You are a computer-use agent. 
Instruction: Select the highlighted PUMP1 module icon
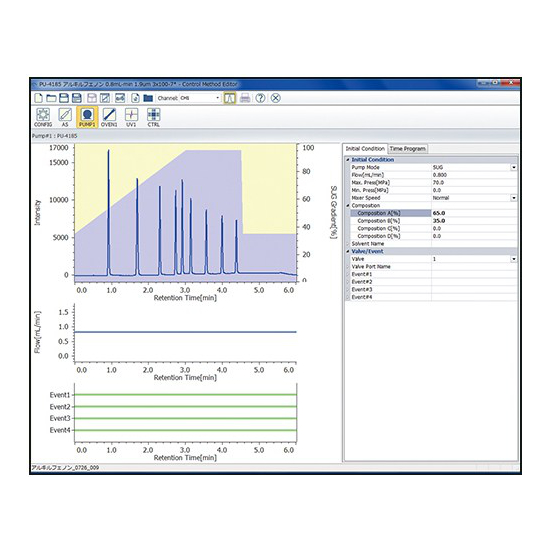tap(87, 117)
